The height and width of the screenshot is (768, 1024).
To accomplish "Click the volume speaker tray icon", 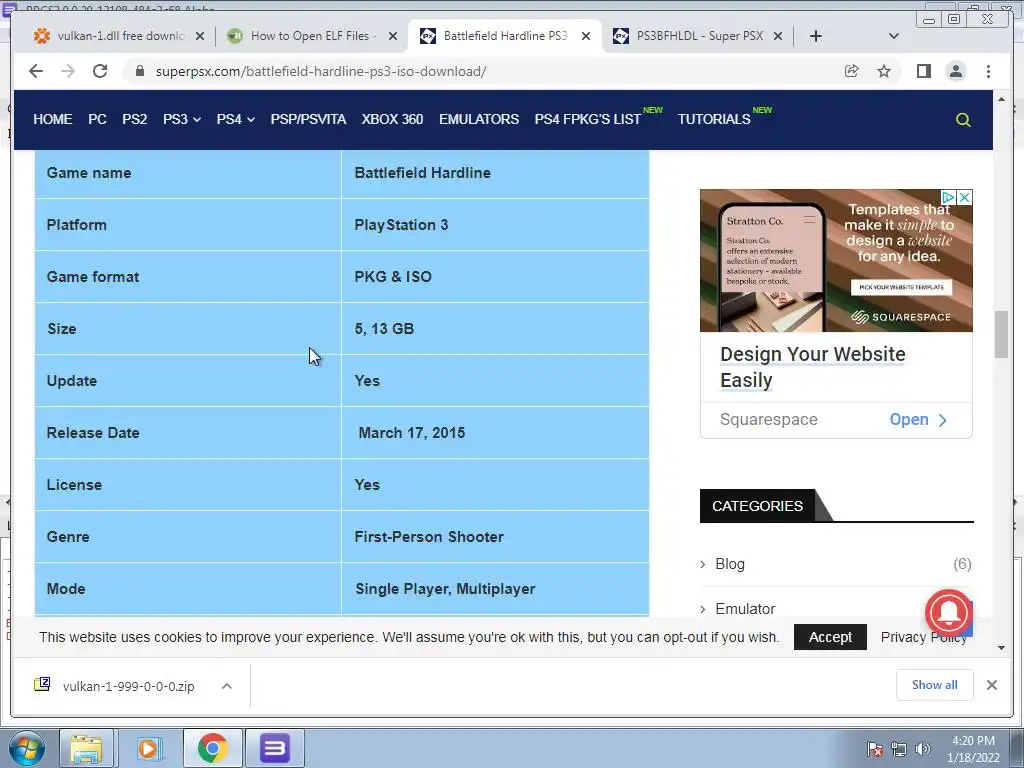I will [923, 750].
